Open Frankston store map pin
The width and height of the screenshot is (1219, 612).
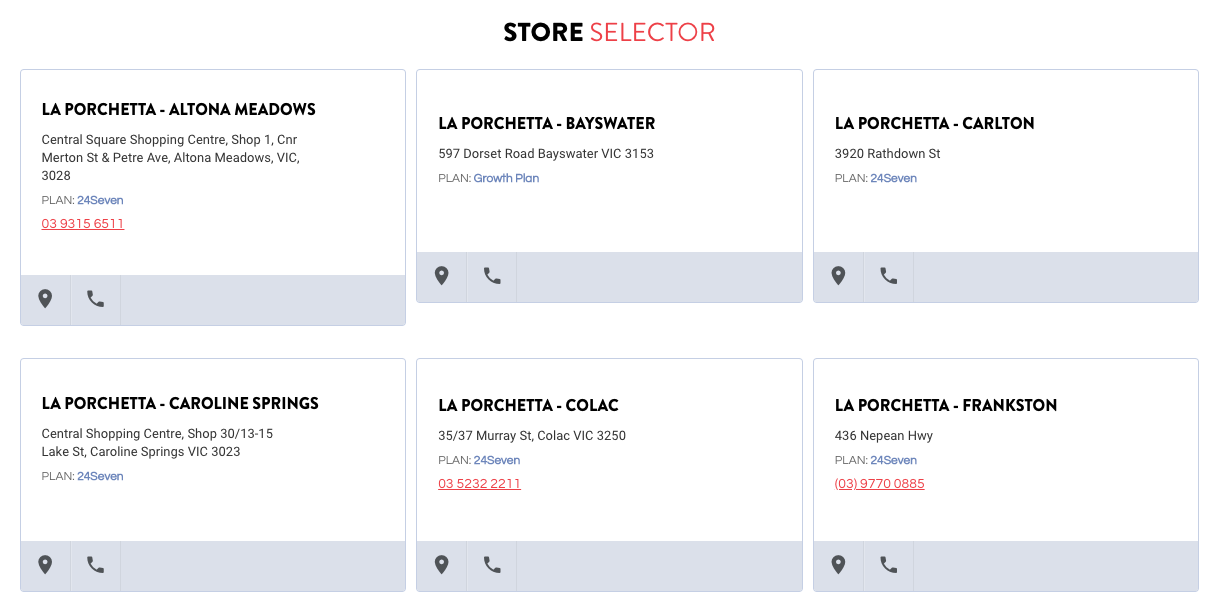pos(838,565)
